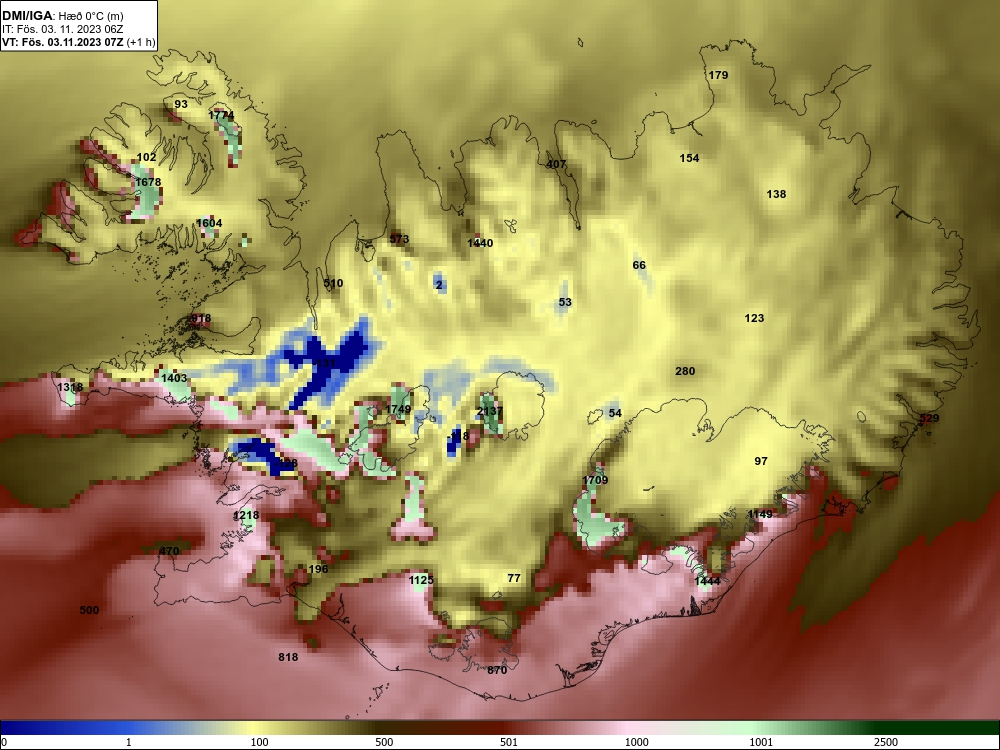The height and width of the screenshot is (750, 1000).
Task: Click the 66 value label
Action: coord(639,265)
